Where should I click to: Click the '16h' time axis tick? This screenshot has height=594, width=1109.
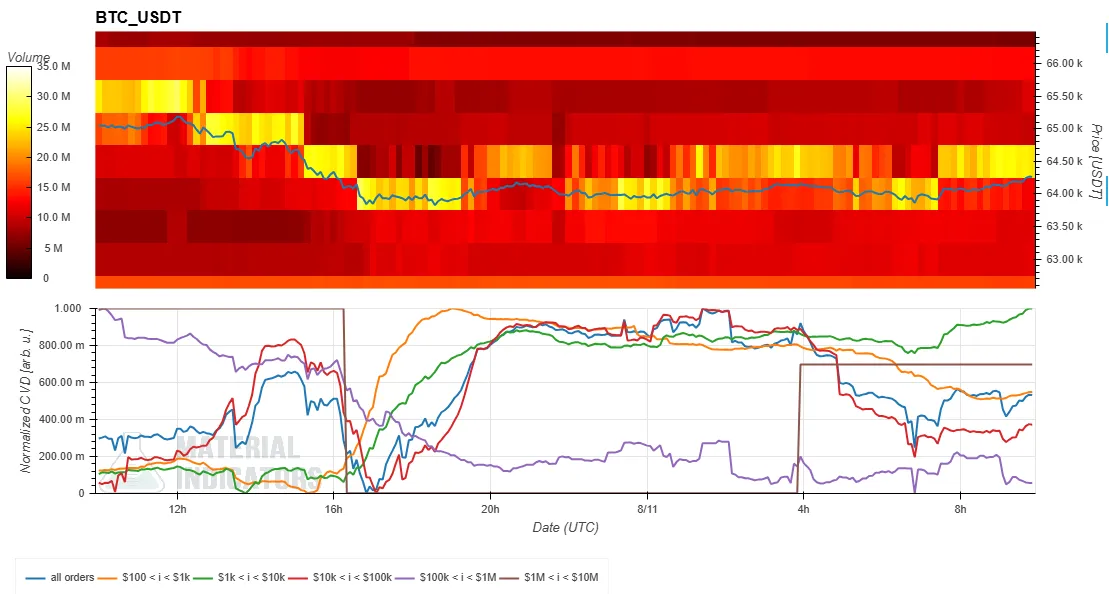(334, 508)
